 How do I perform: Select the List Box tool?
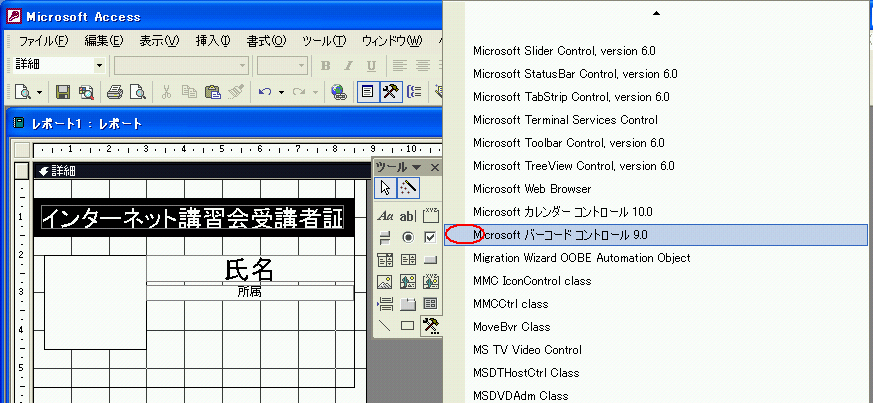408,259
